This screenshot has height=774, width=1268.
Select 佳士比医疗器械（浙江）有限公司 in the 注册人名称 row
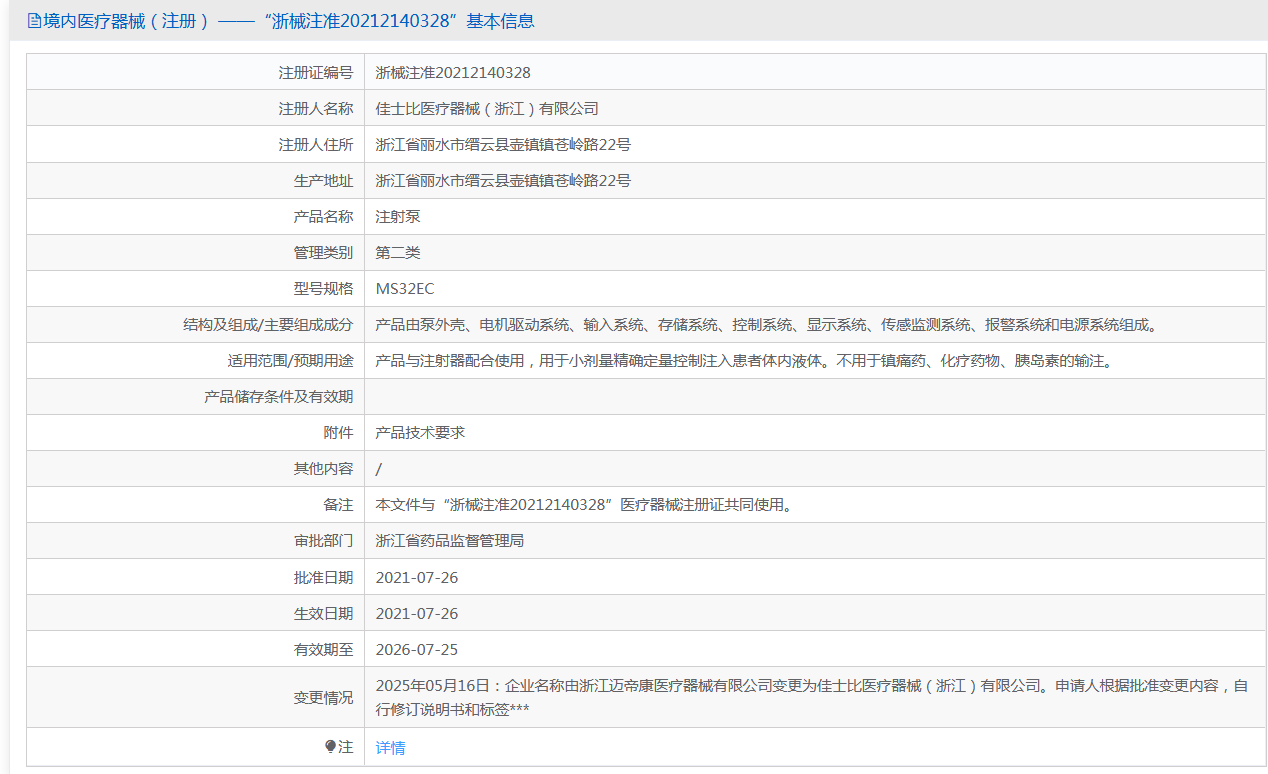487,109
